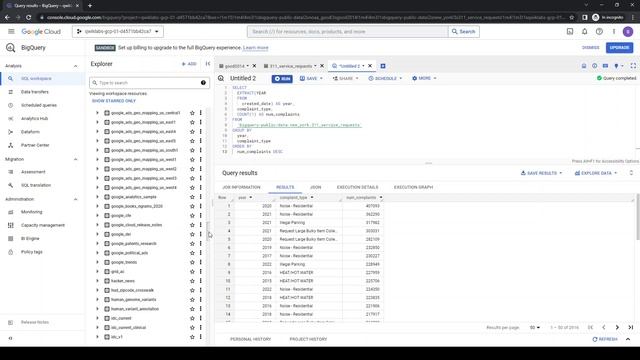Open Capacity management in the sidebar

pyautogui.click(x=43, y=225)
